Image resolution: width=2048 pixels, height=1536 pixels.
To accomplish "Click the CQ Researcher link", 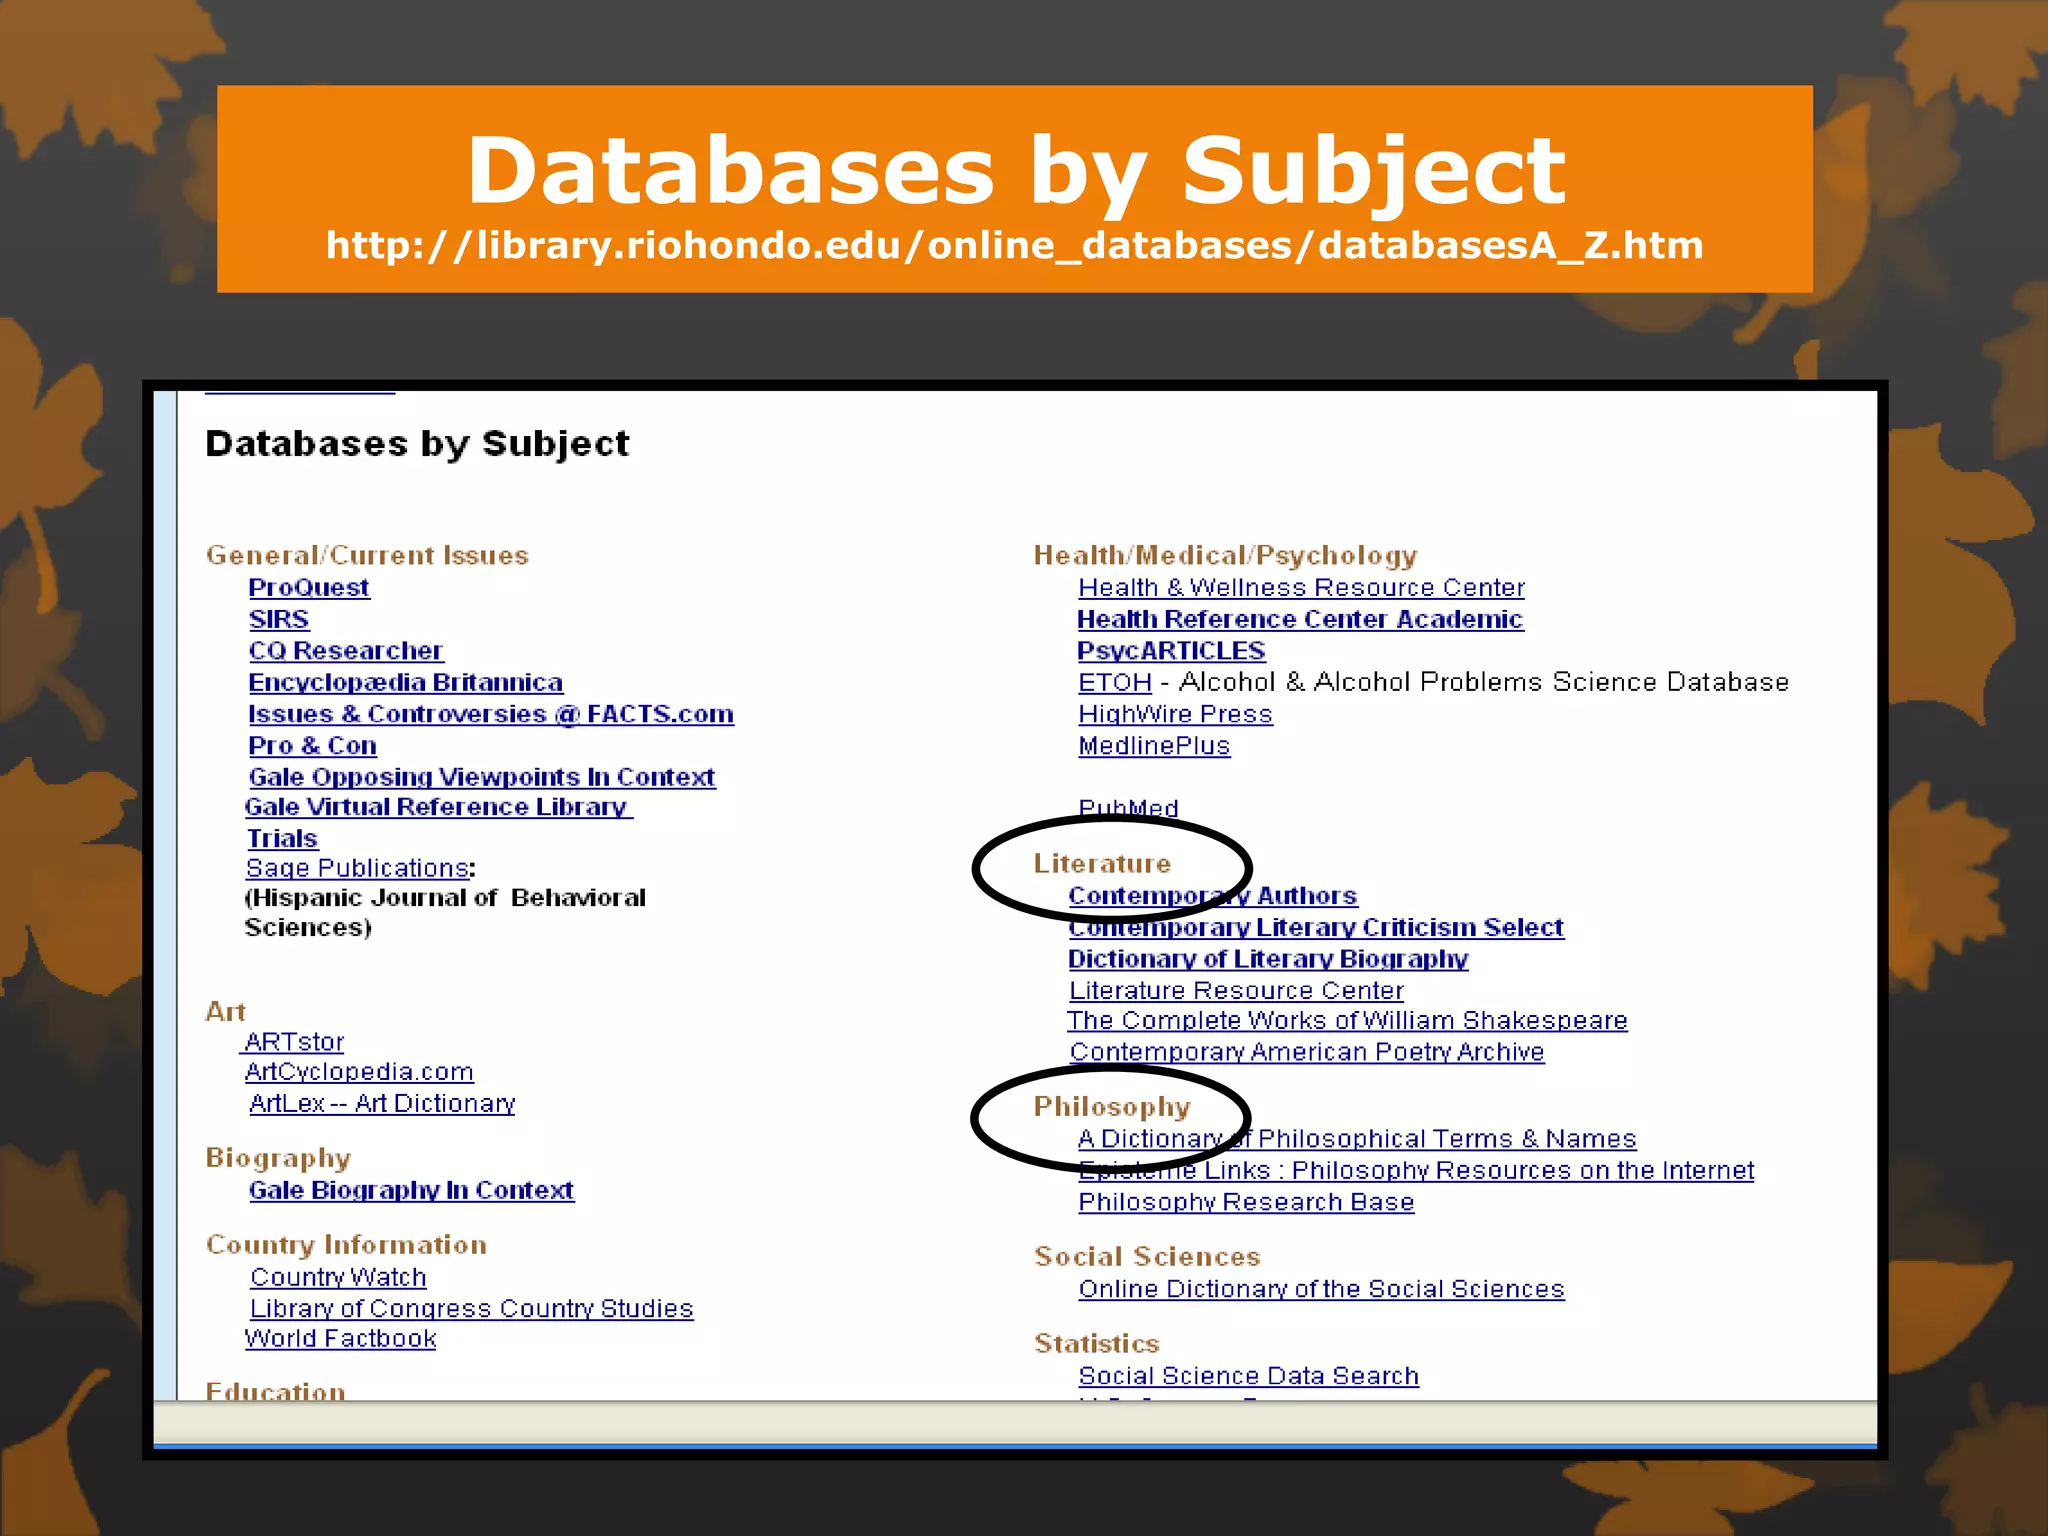I will point(346,651).
